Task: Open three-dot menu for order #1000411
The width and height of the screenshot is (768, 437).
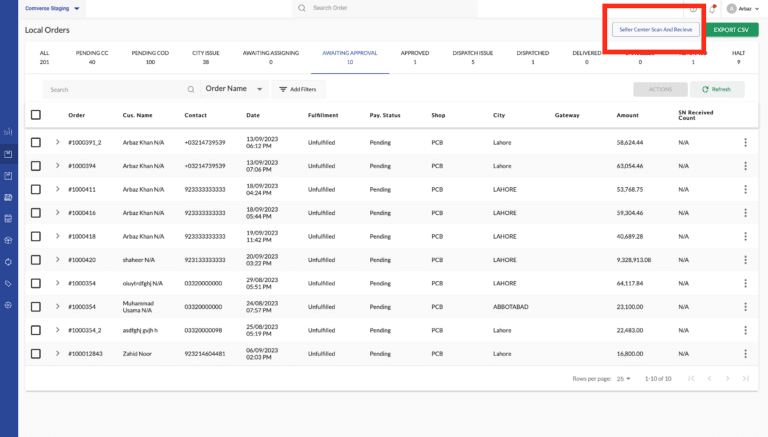Action: pos(745,190)
